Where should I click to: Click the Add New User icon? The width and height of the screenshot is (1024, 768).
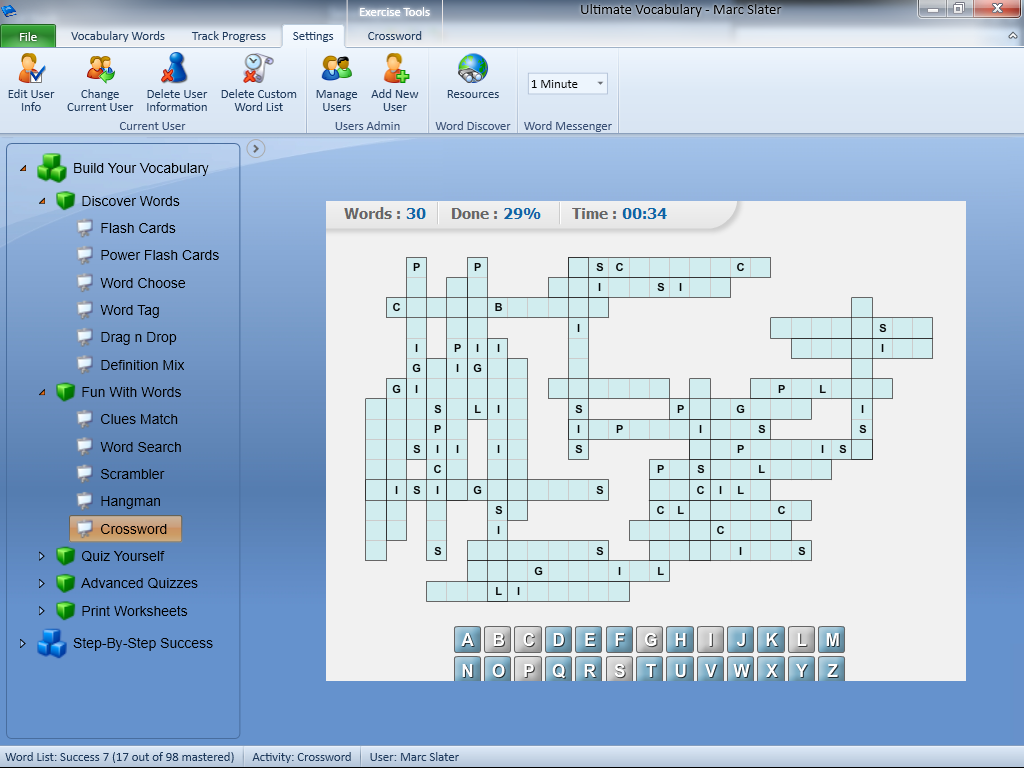[395, 70]
